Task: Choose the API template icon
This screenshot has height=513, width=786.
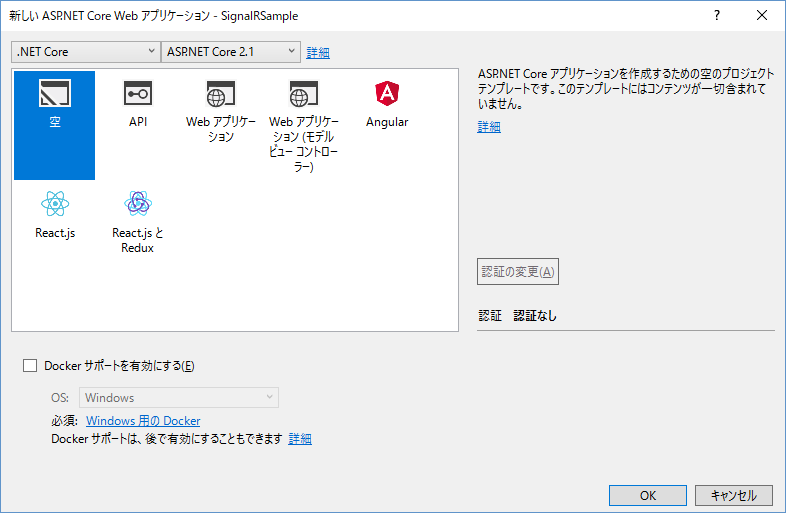Action: click(138, 93)
